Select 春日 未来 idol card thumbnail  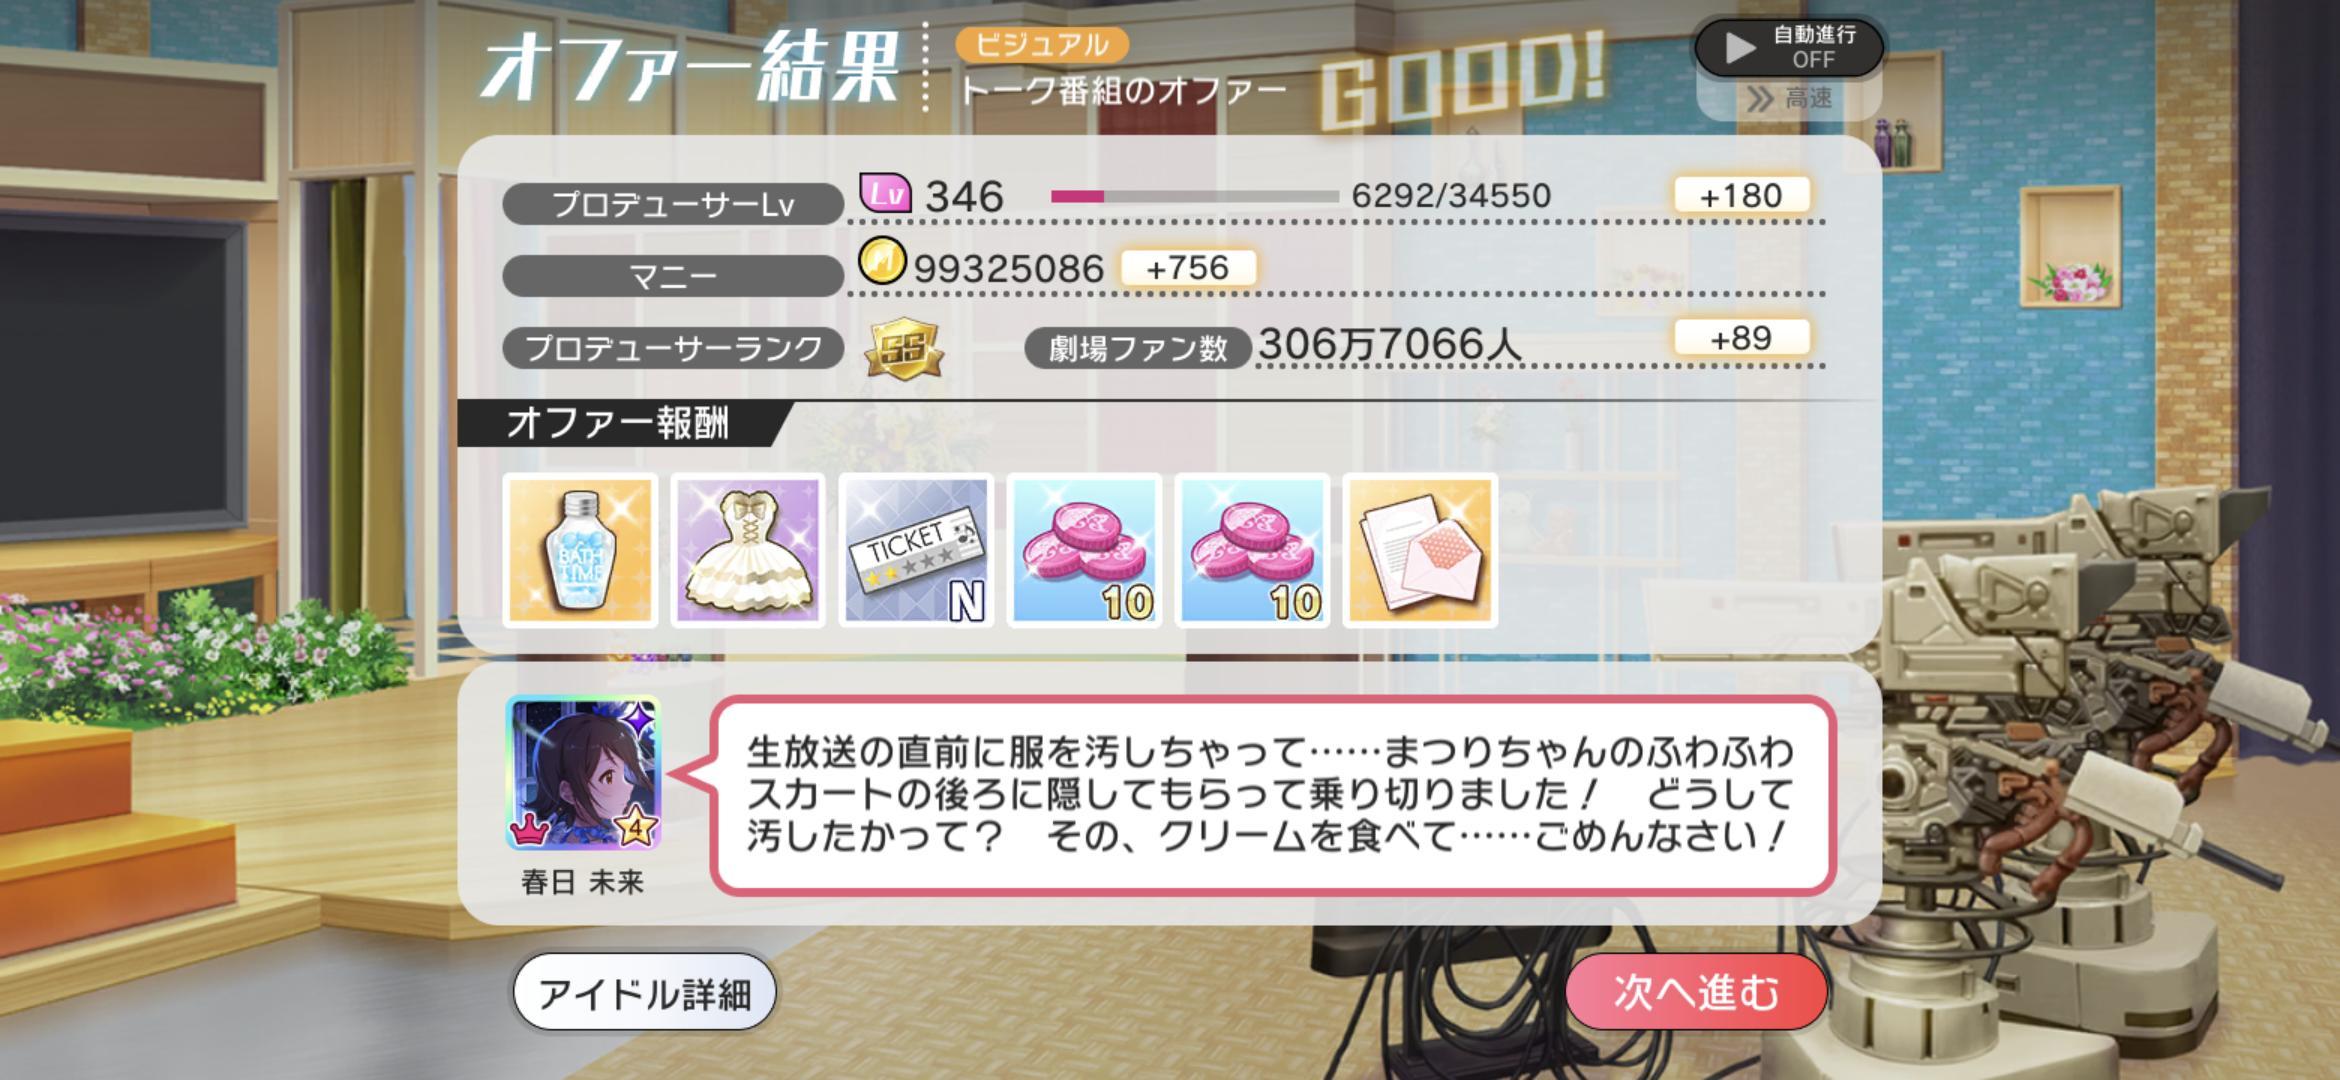(x=583, y=773)
